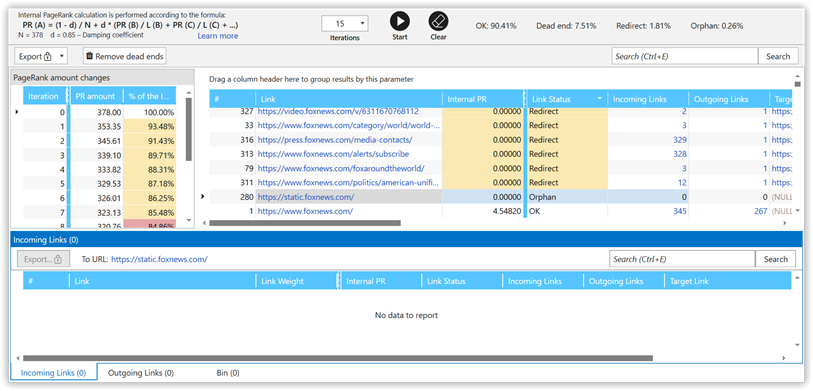Open the https://www.foxnews.com/ row link

305,211
